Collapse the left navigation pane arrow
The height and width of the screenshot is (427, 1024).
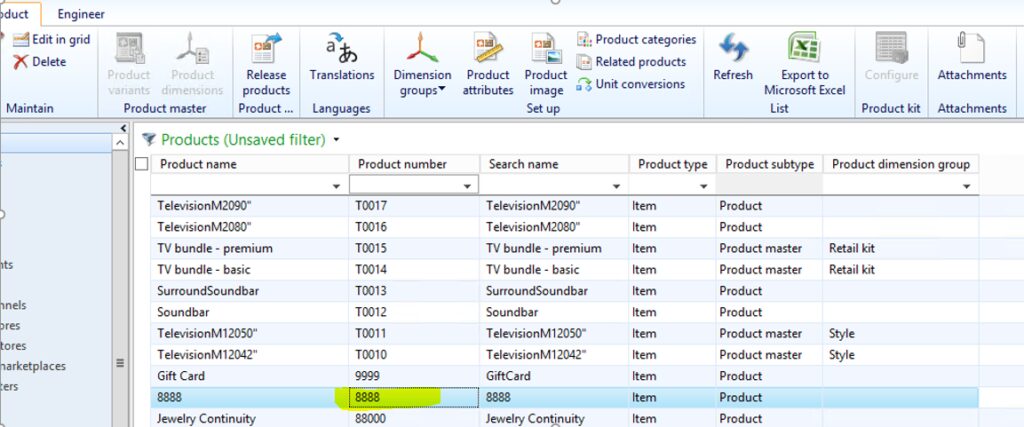(x=123, y=128)
